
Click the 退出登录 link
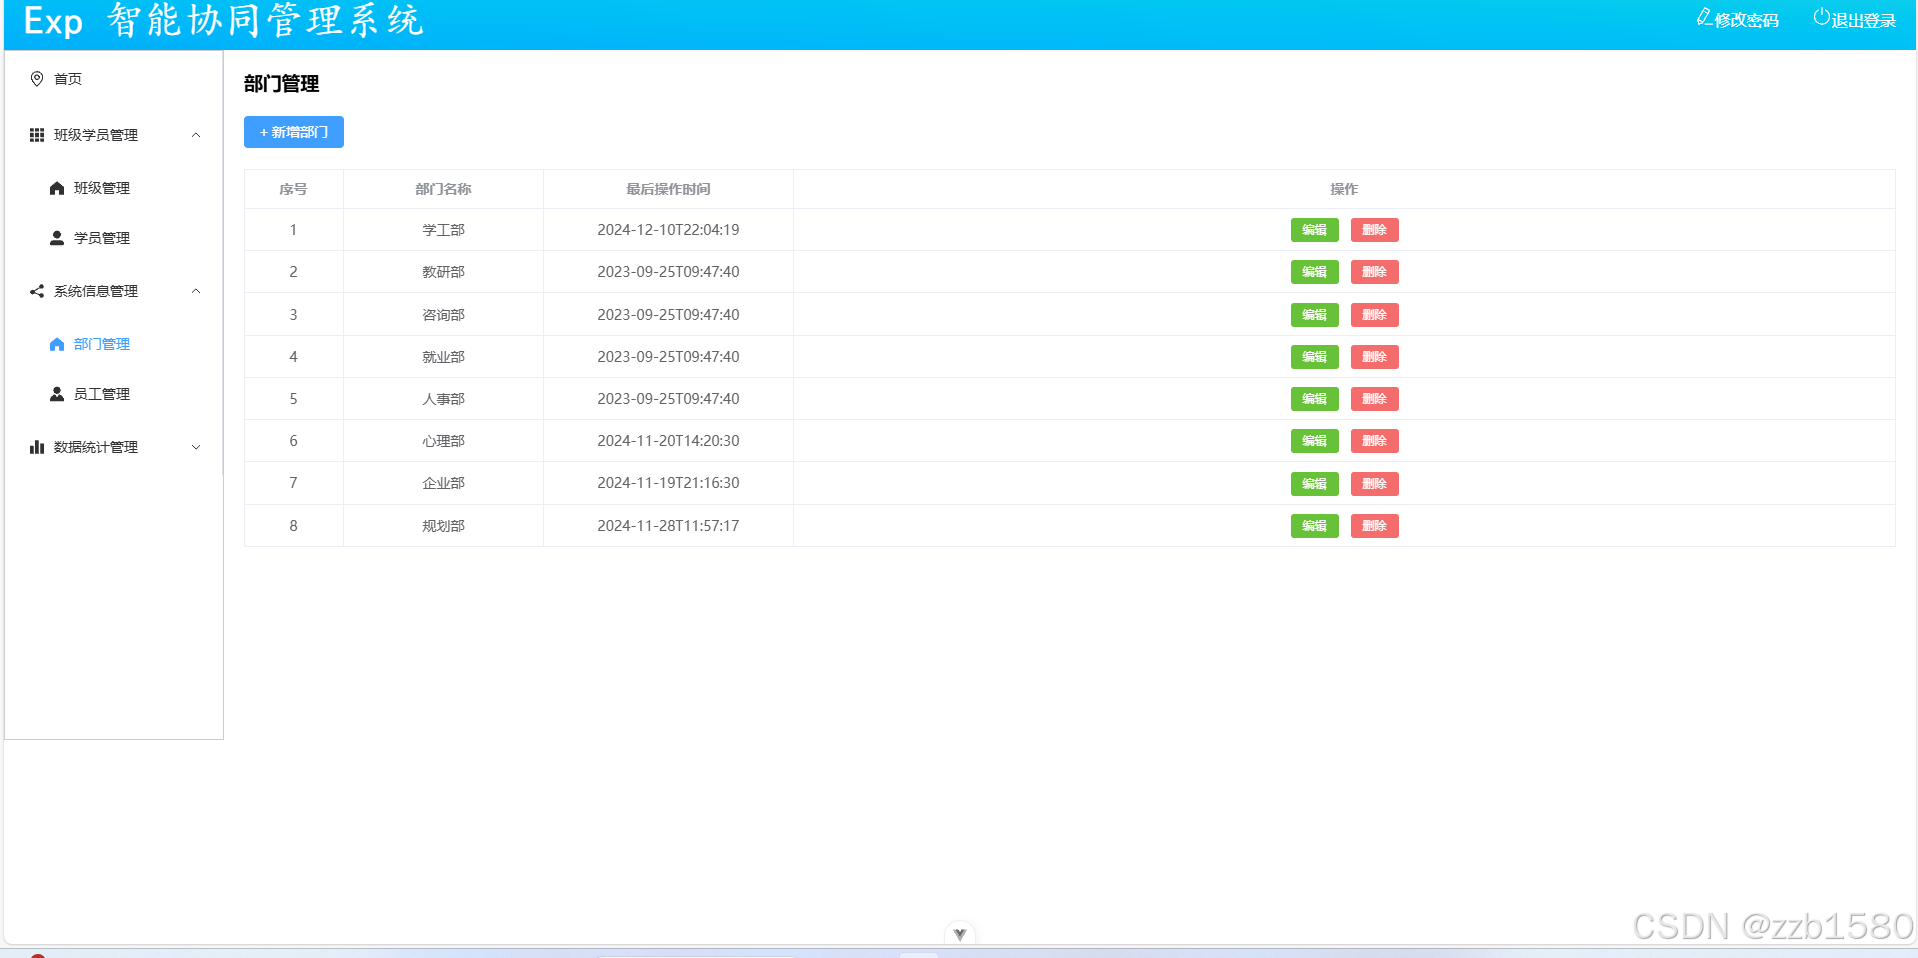(x=1855, y=19)
